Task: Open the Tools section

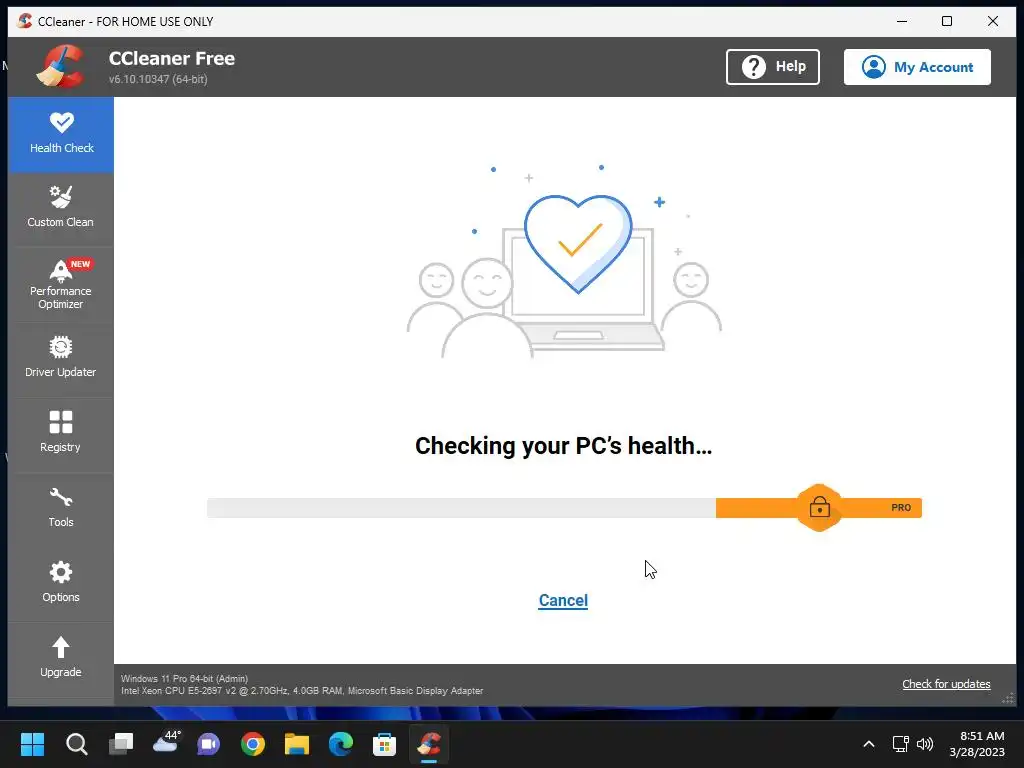Action: tap(61, 509)
